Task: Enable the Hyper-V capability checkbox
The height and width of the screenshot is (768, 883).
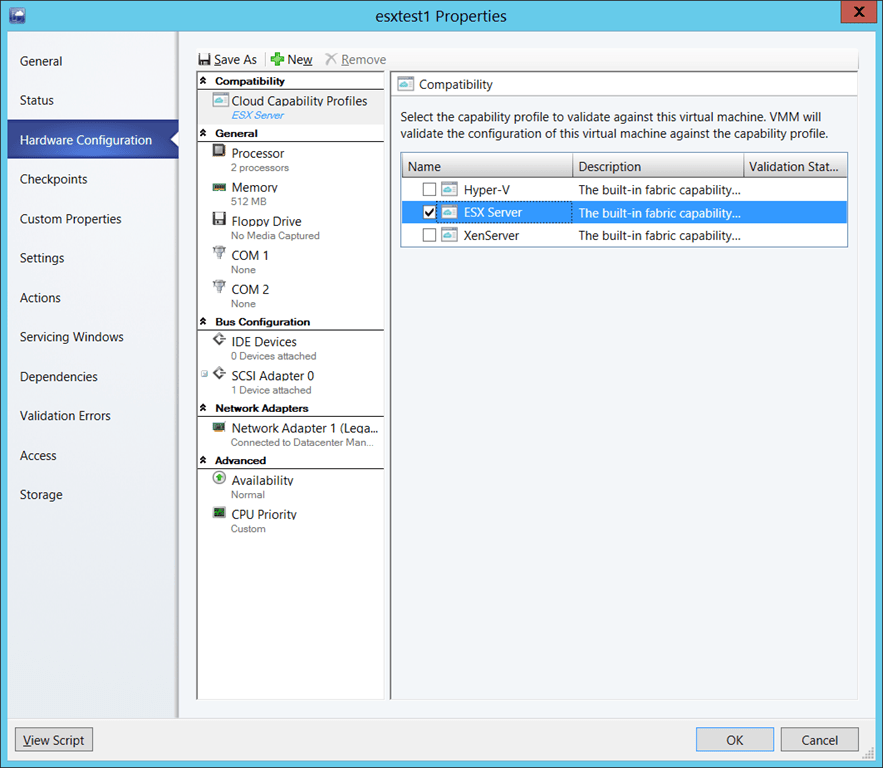Action: click(430, 189)
